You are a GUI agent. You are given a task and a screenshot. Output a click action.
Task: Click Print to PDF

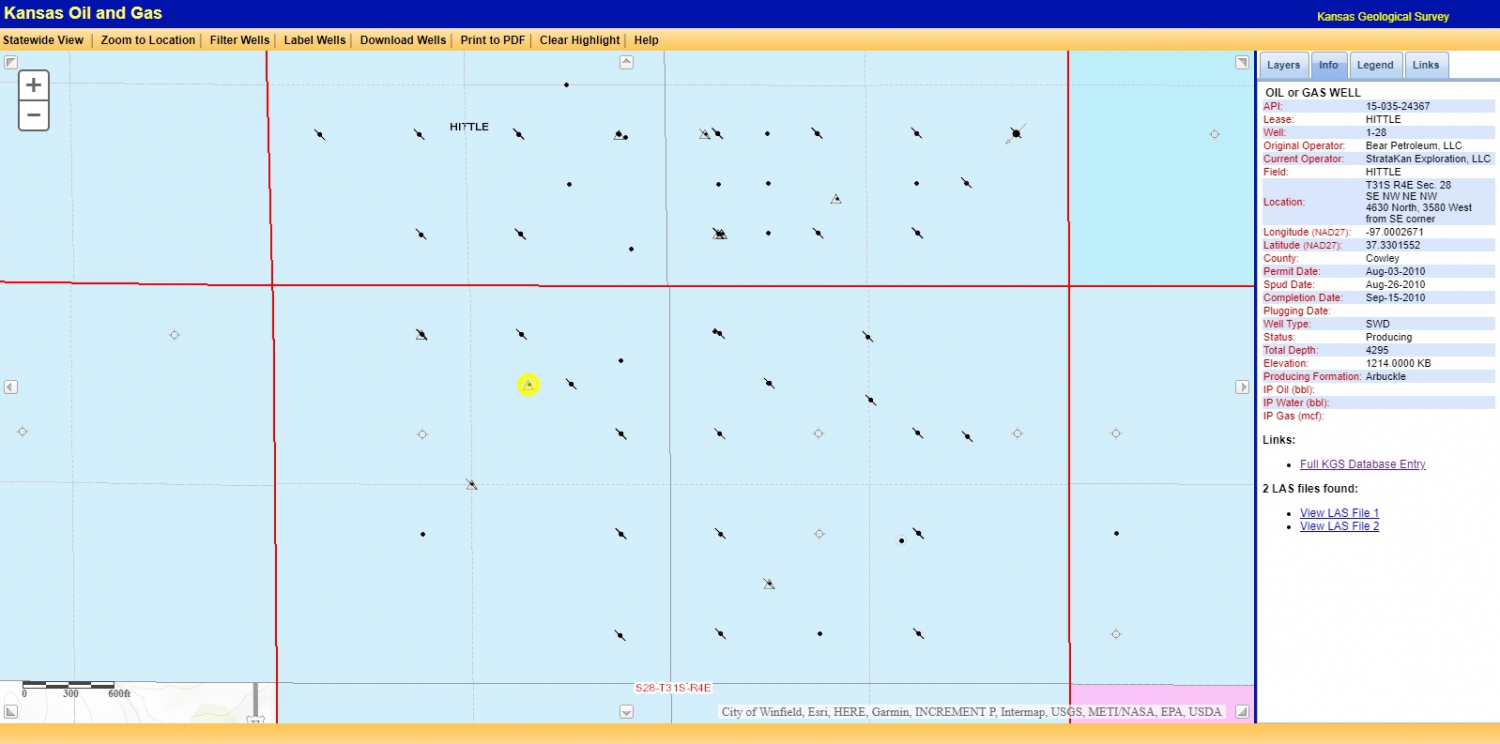pos(492,40)
